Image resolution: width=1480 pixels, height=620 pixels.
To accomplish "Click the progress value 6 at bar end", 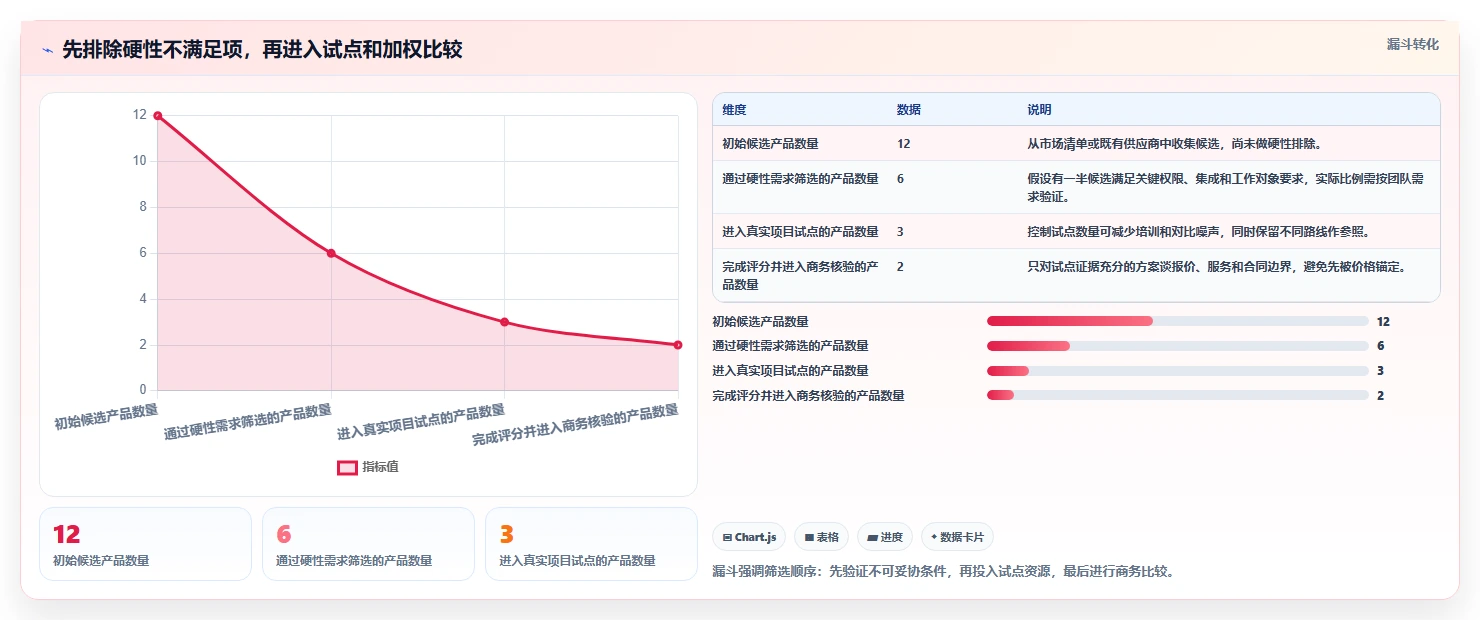I will tap(1380, 346).
